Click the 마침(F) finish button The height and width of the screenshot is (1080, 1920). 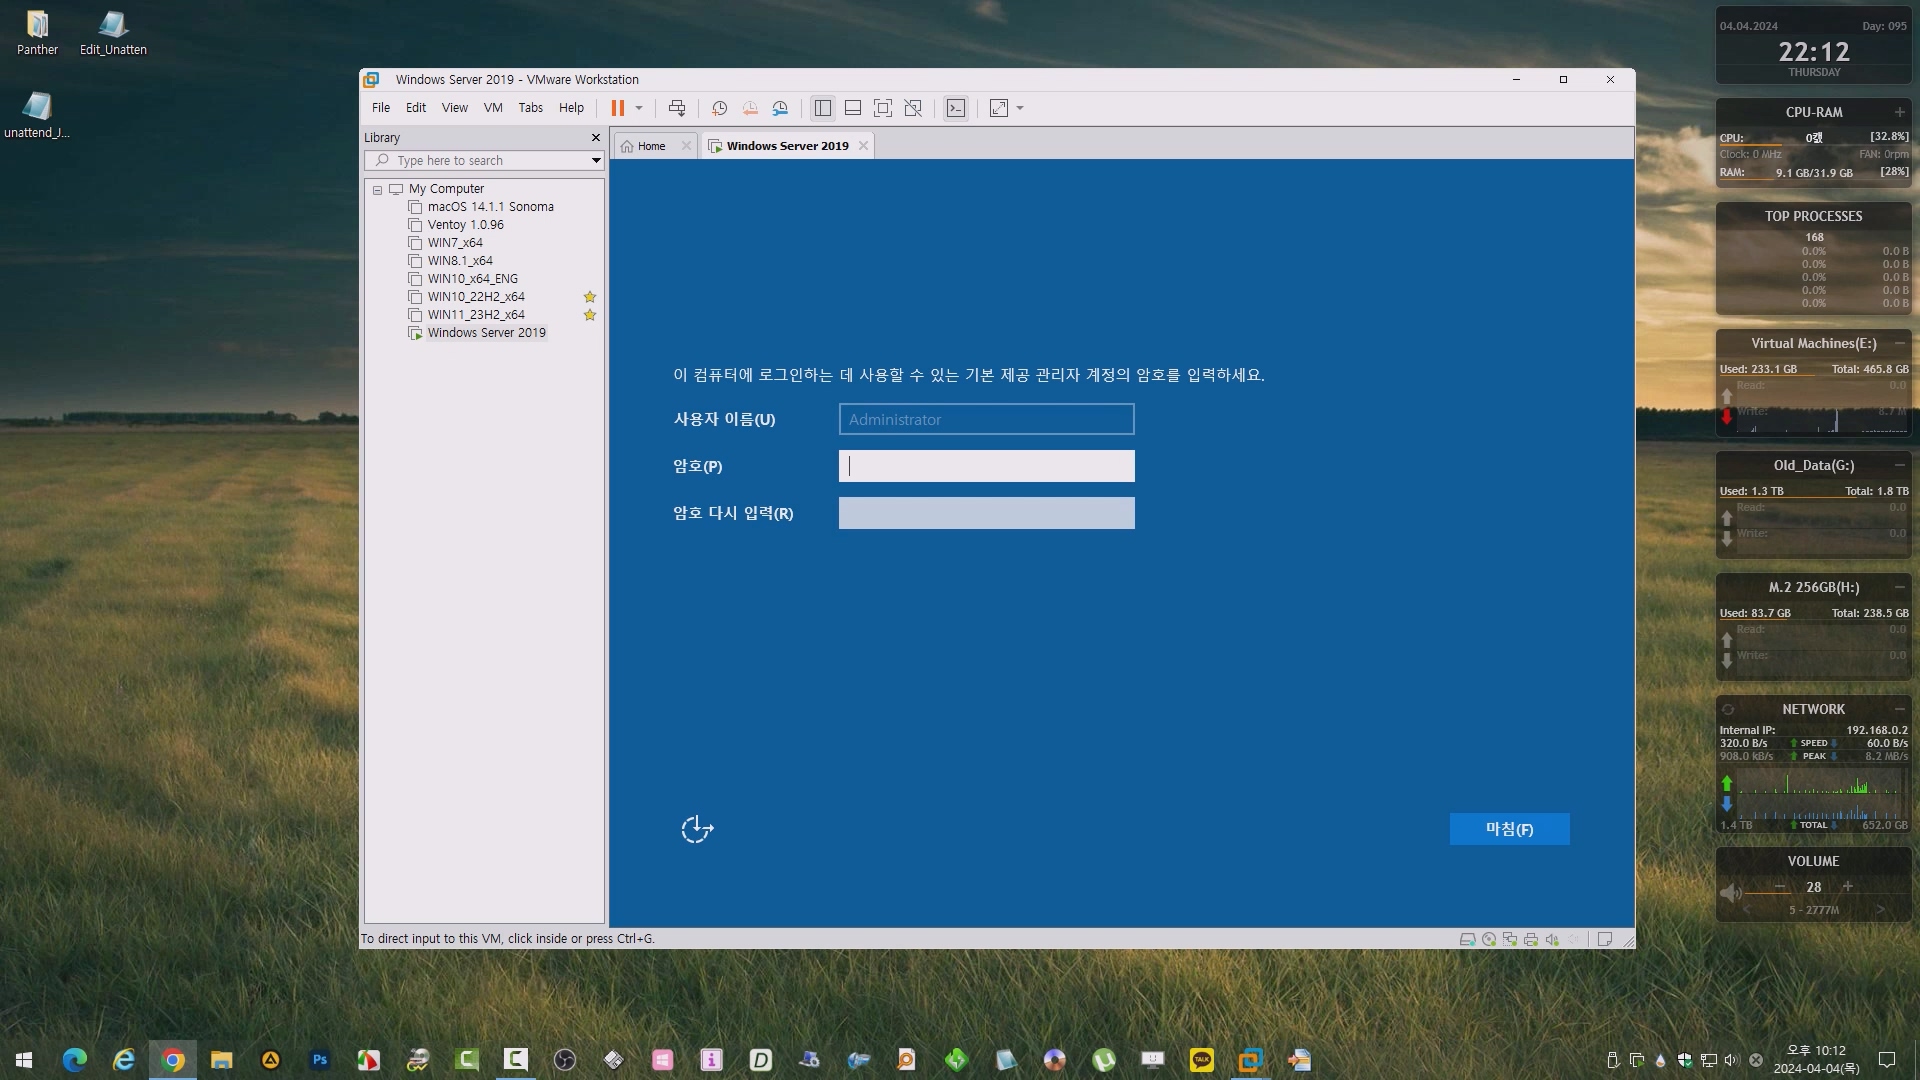pos(1509,829)
